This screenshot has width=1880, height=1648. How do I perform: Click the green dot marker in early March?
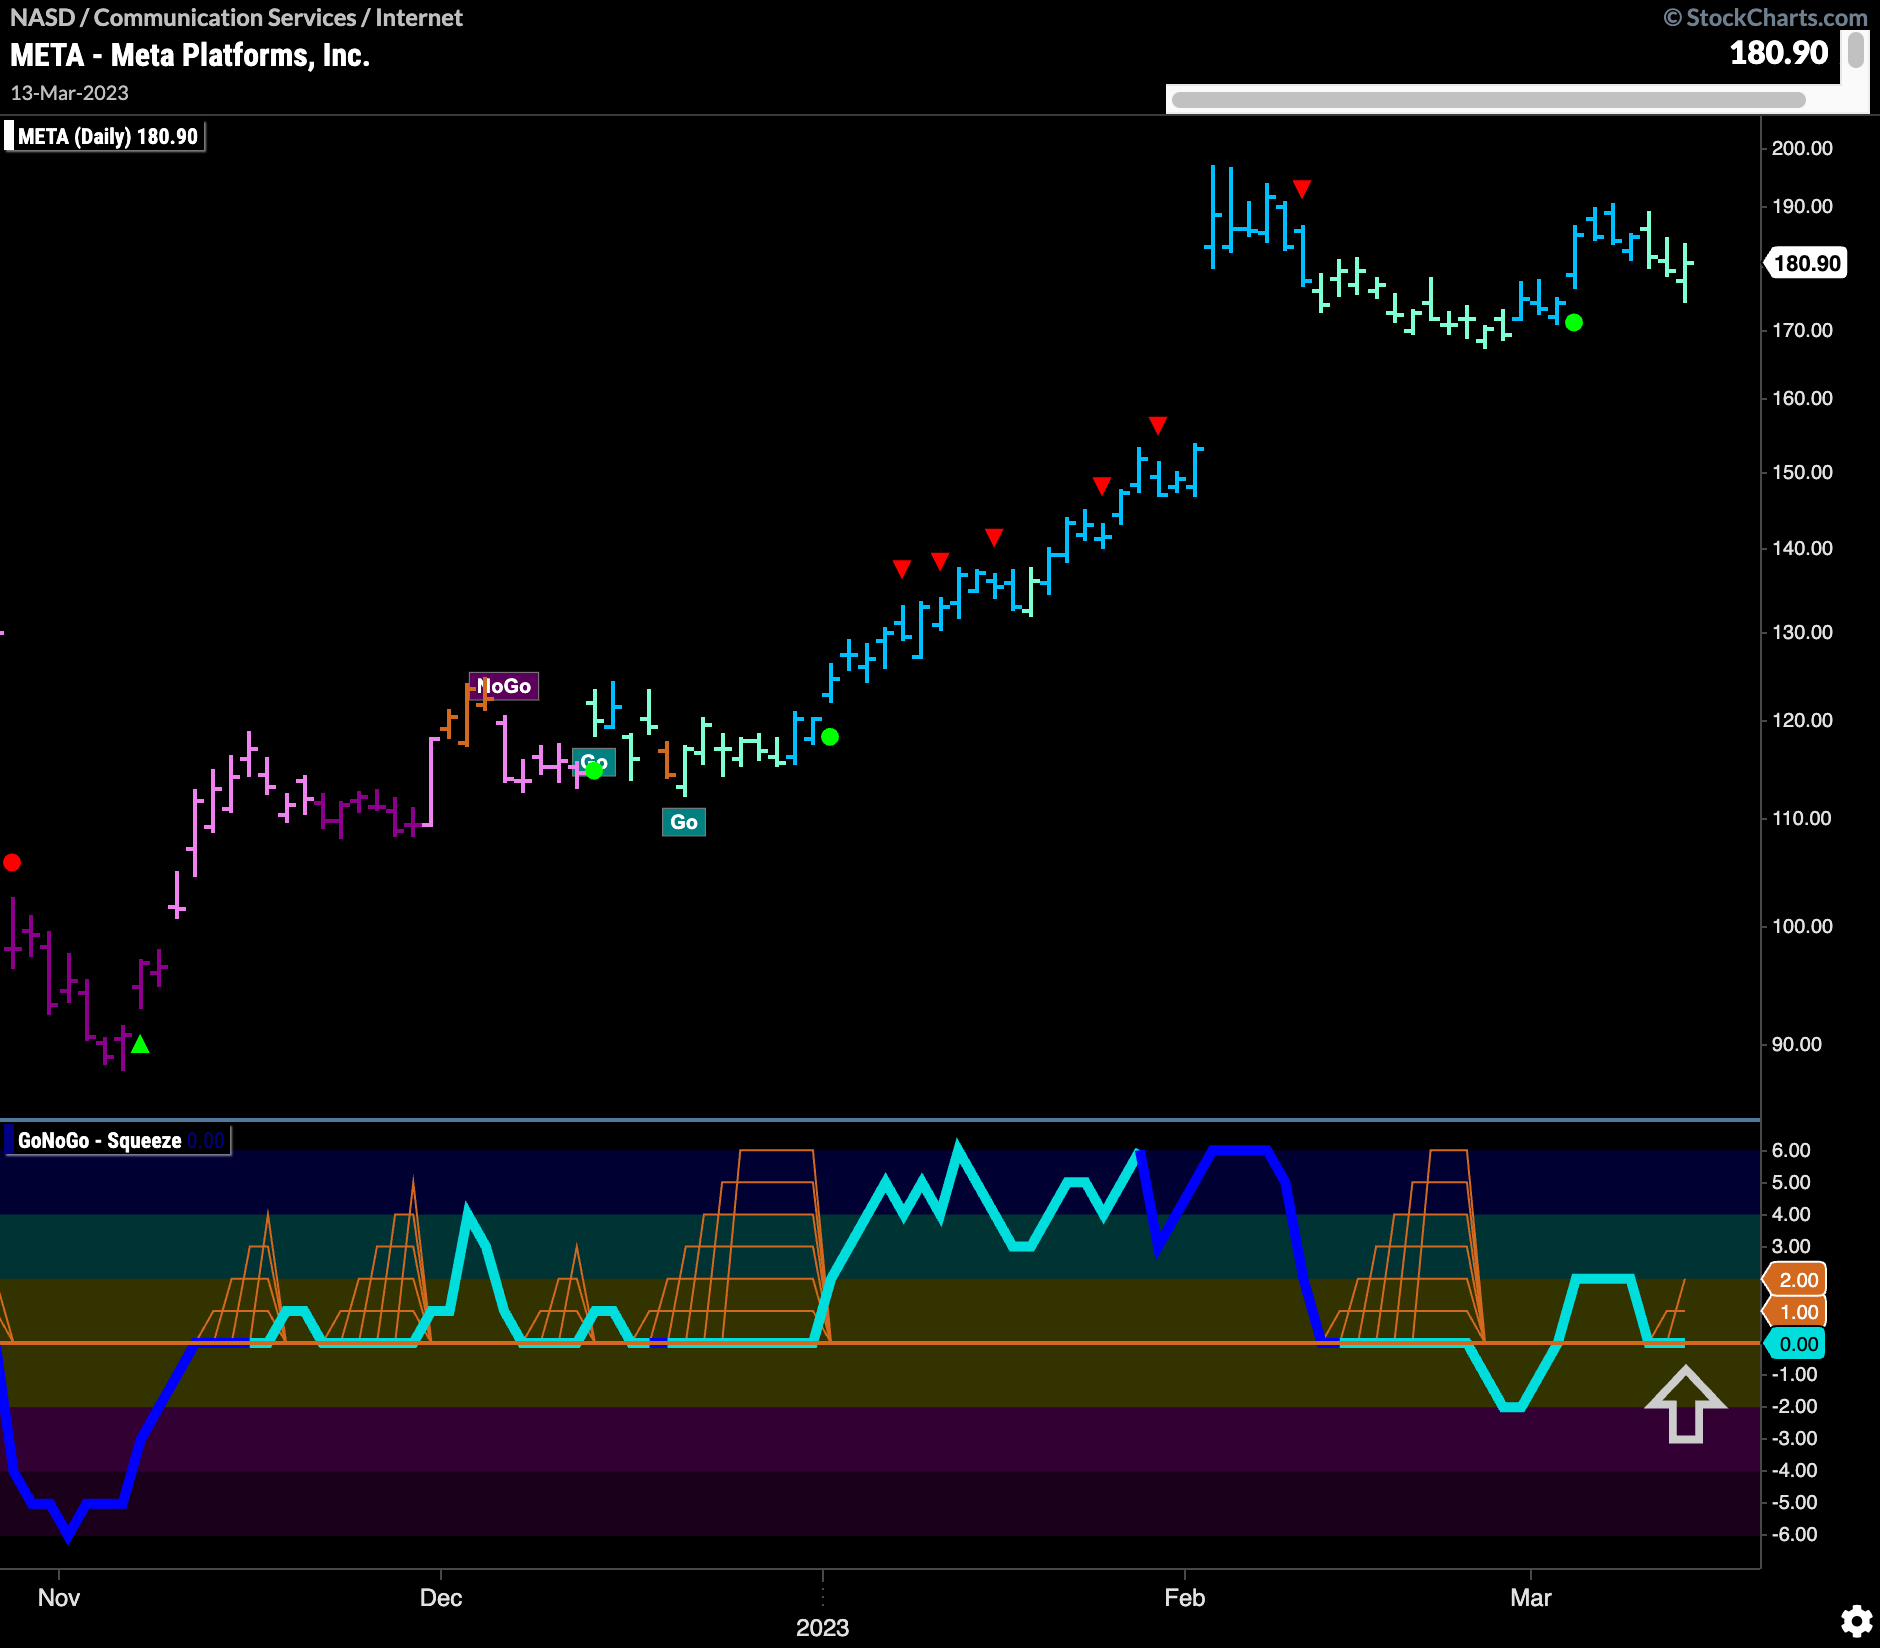tap(1574, 322)
